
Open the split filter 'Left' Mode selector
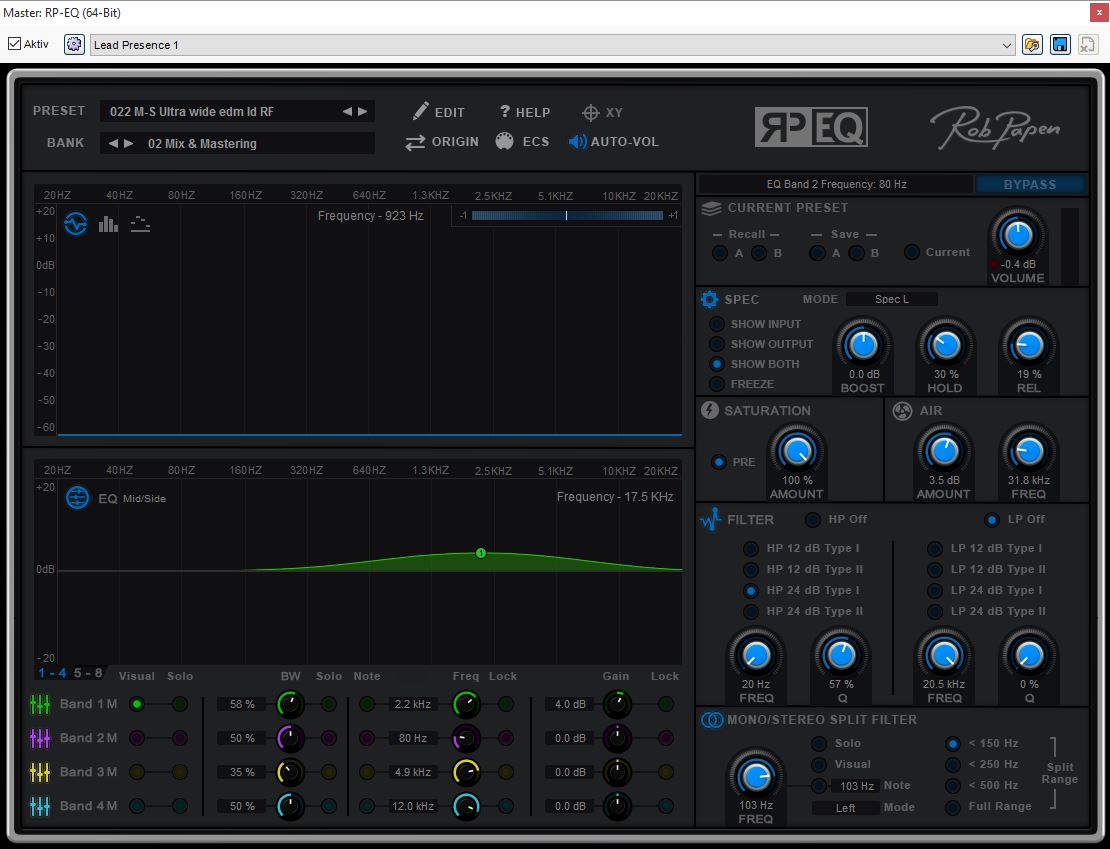pyautogui.click(x=845, y=808)
